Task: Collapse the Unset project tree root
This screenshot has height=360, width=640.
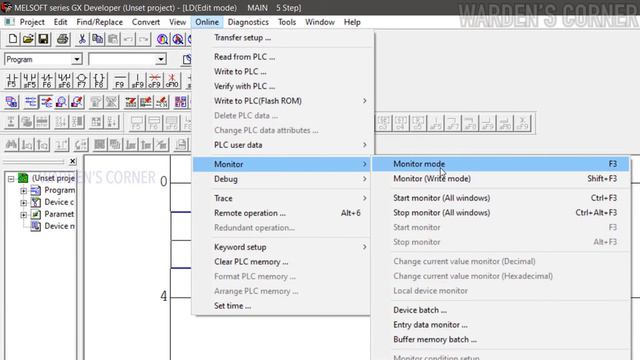Action: tap(11, 178)
